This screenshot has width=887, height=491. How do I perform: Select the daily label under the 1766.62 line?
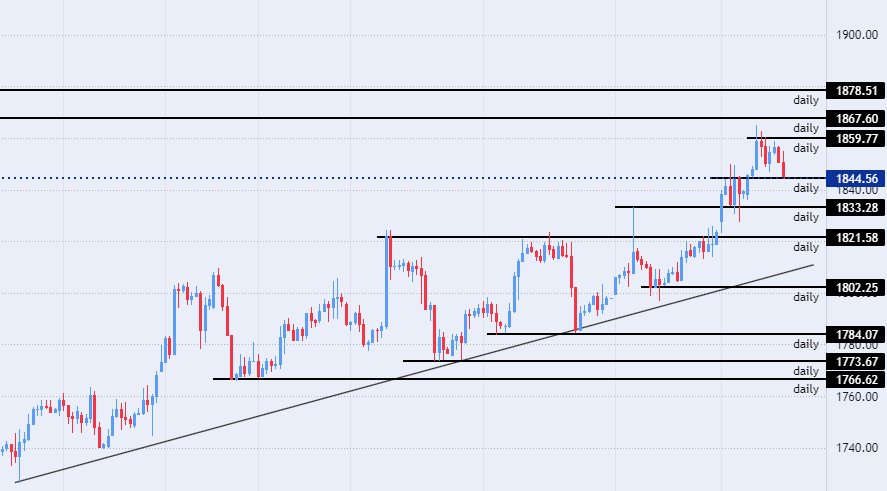[x=806, y=388]
